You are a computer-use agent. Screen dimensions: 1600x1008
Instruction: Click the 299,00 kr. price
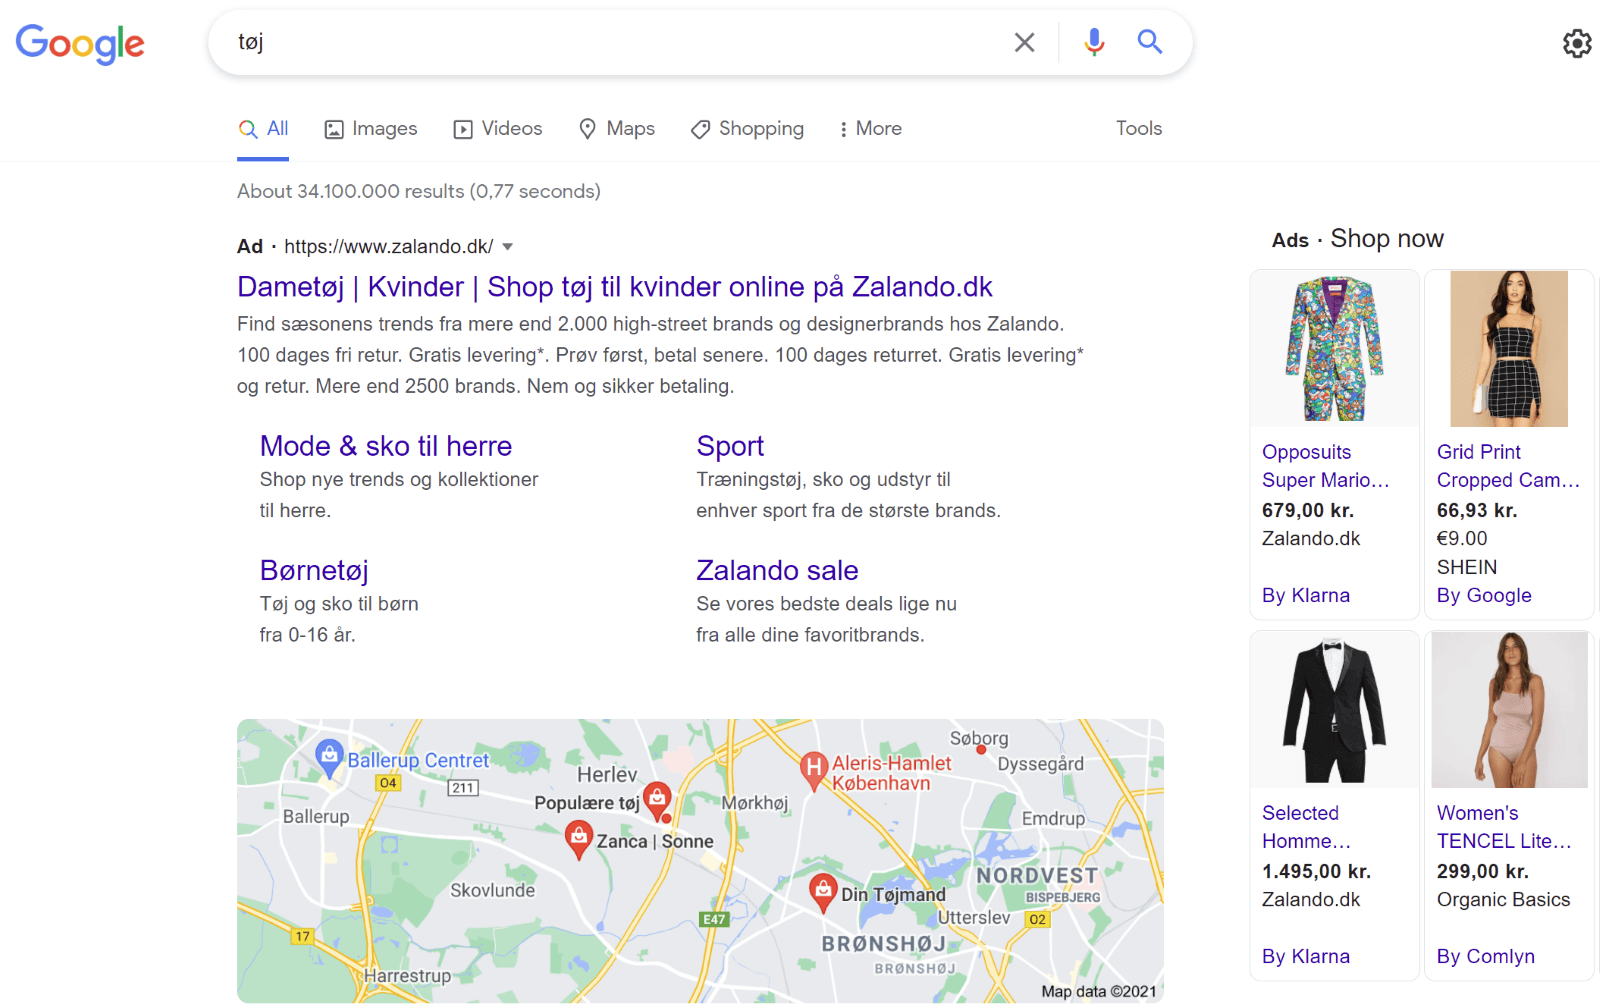(1483, 872)
